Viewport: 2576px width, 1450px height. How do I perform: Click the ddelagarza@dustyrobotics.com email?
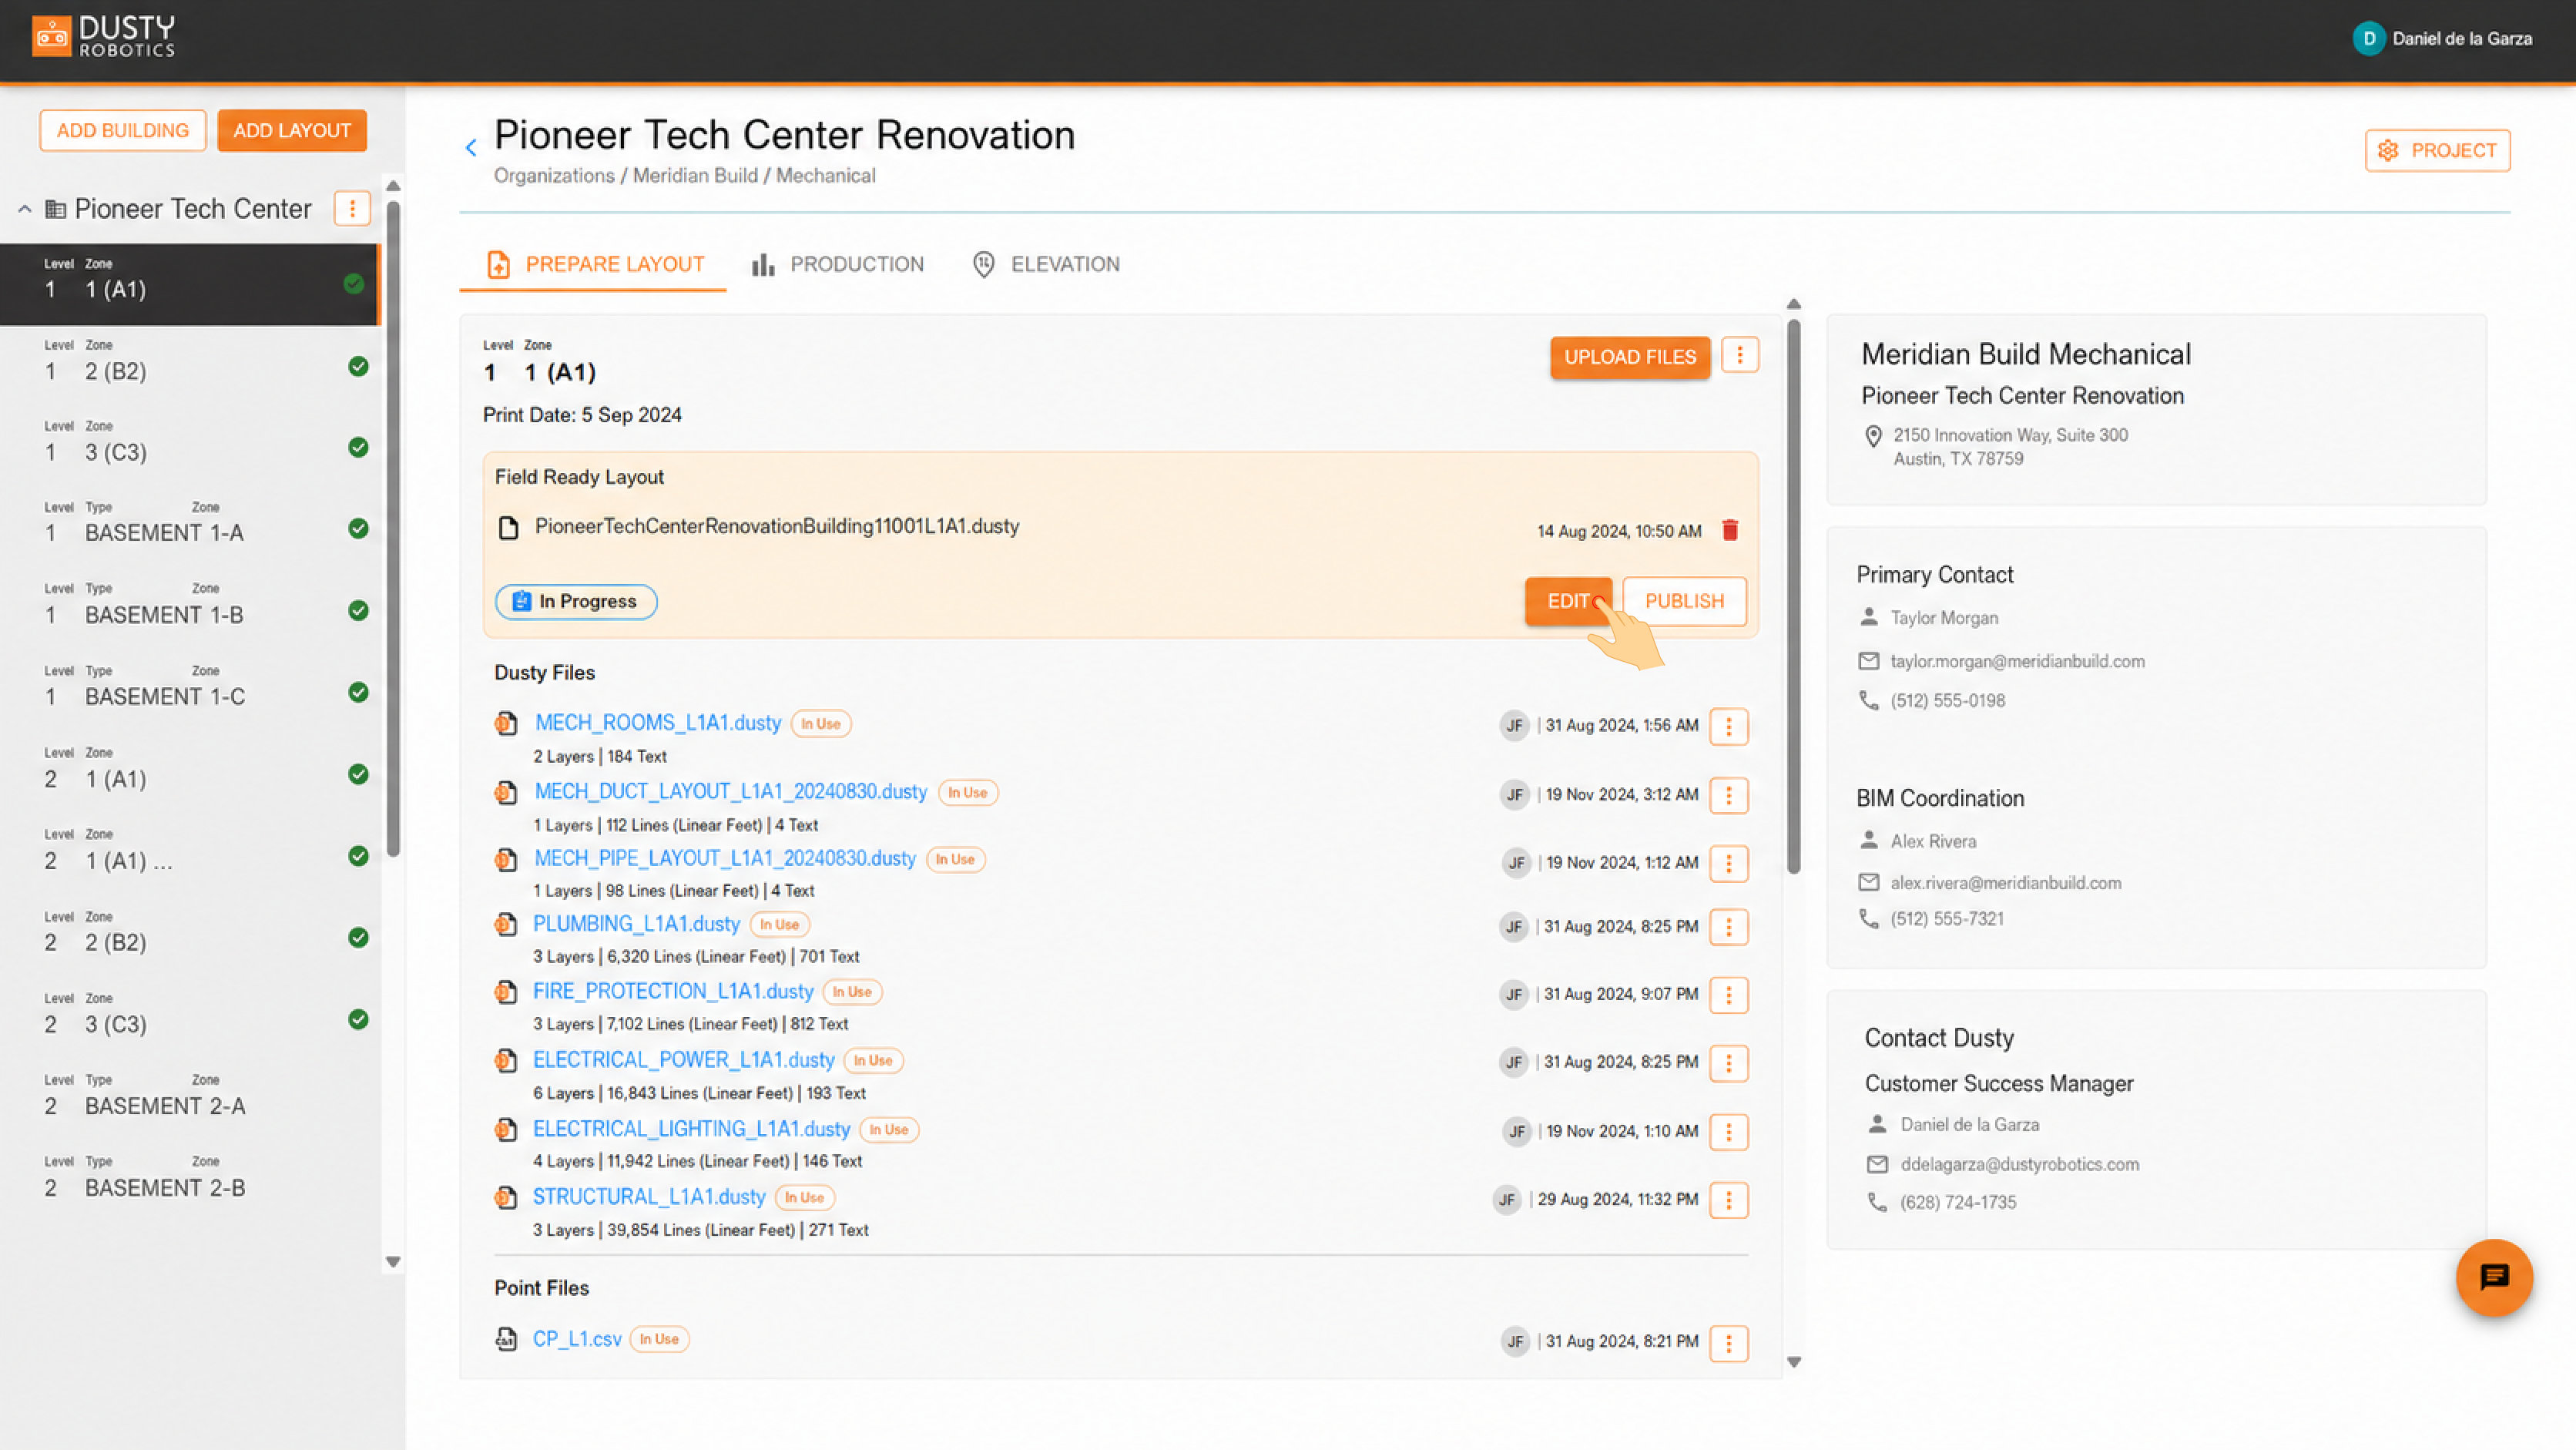(x=2019, y=1164)
